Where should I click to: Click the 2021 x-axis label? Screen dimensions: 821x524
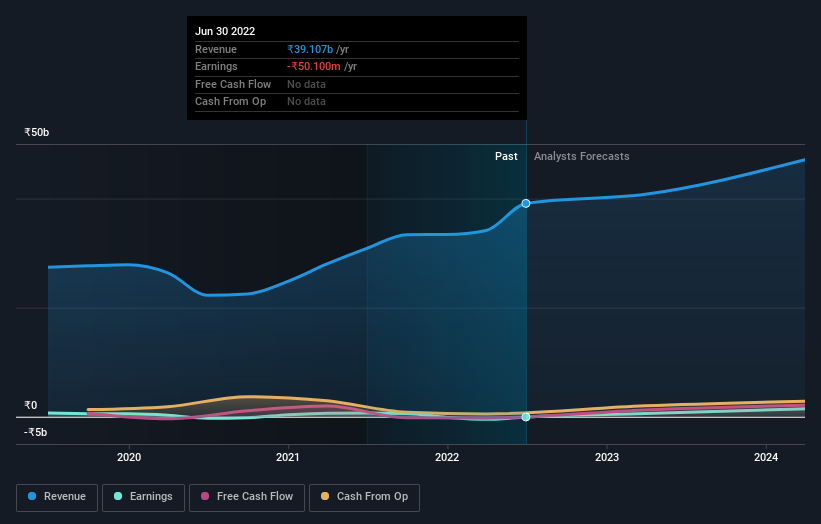point(287,457)
